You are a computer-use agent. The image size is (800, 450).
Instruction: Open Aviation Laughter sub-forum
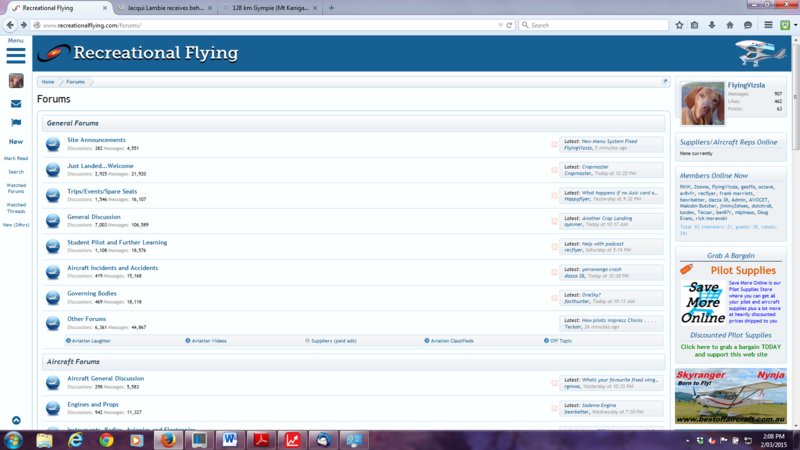pyautogui.click(x=91, y=341)
